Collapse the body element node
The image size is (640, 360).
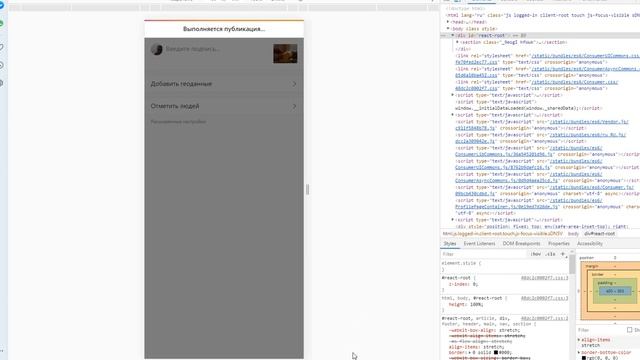pyautogui.click(x=448, y=29)
